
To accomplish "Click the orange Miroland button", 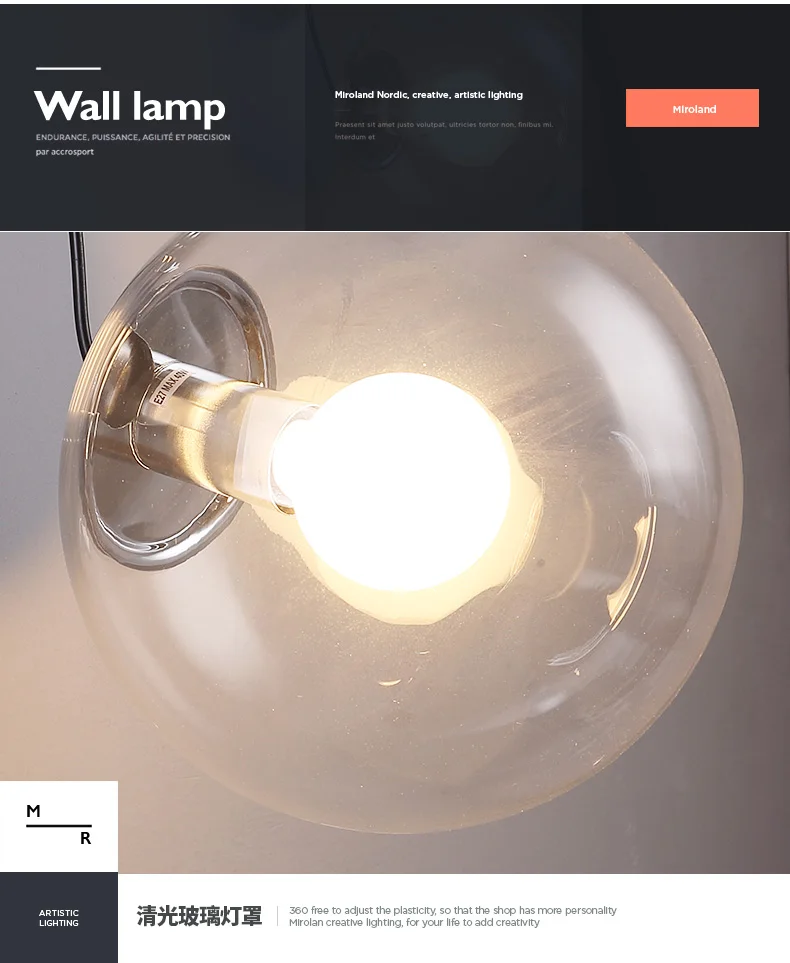I will (692, 108).
